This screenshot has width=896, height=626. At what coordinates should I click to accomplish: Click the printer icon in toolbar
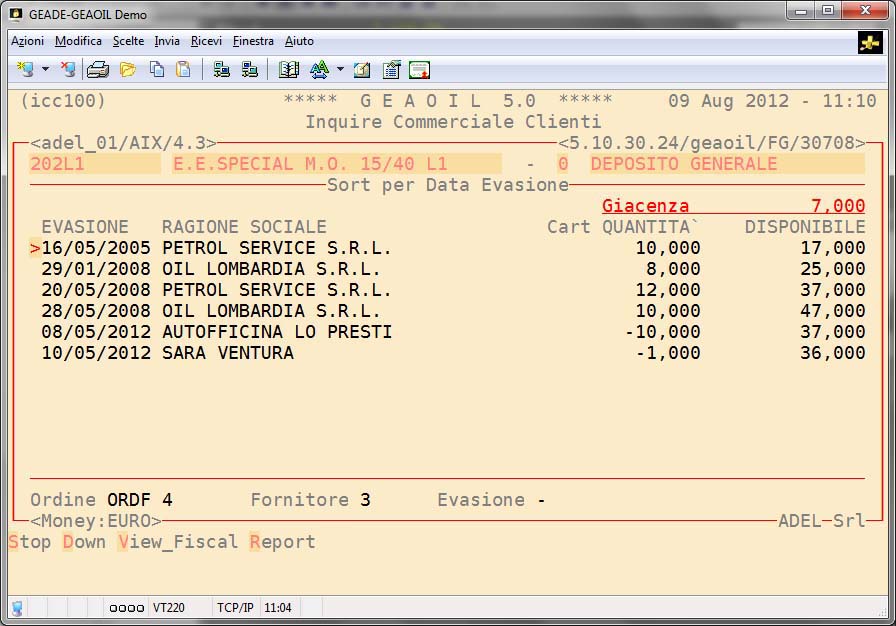pyautogui.click(x=98, y=70)
